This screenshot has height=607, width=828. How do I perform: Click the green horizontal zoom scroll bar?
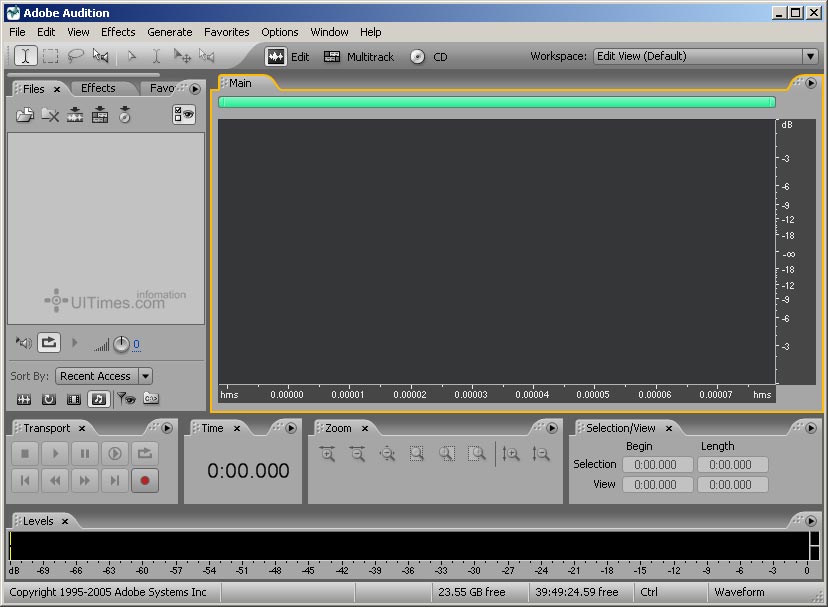[x=496, y=102]
